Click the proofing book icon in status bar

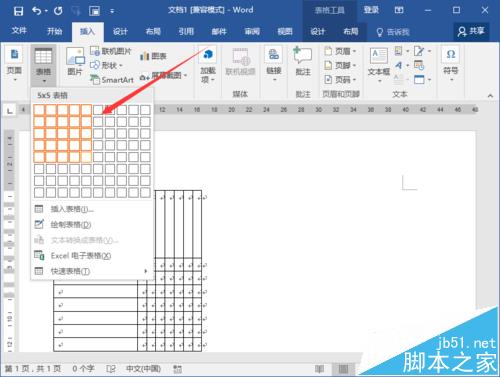111,369
